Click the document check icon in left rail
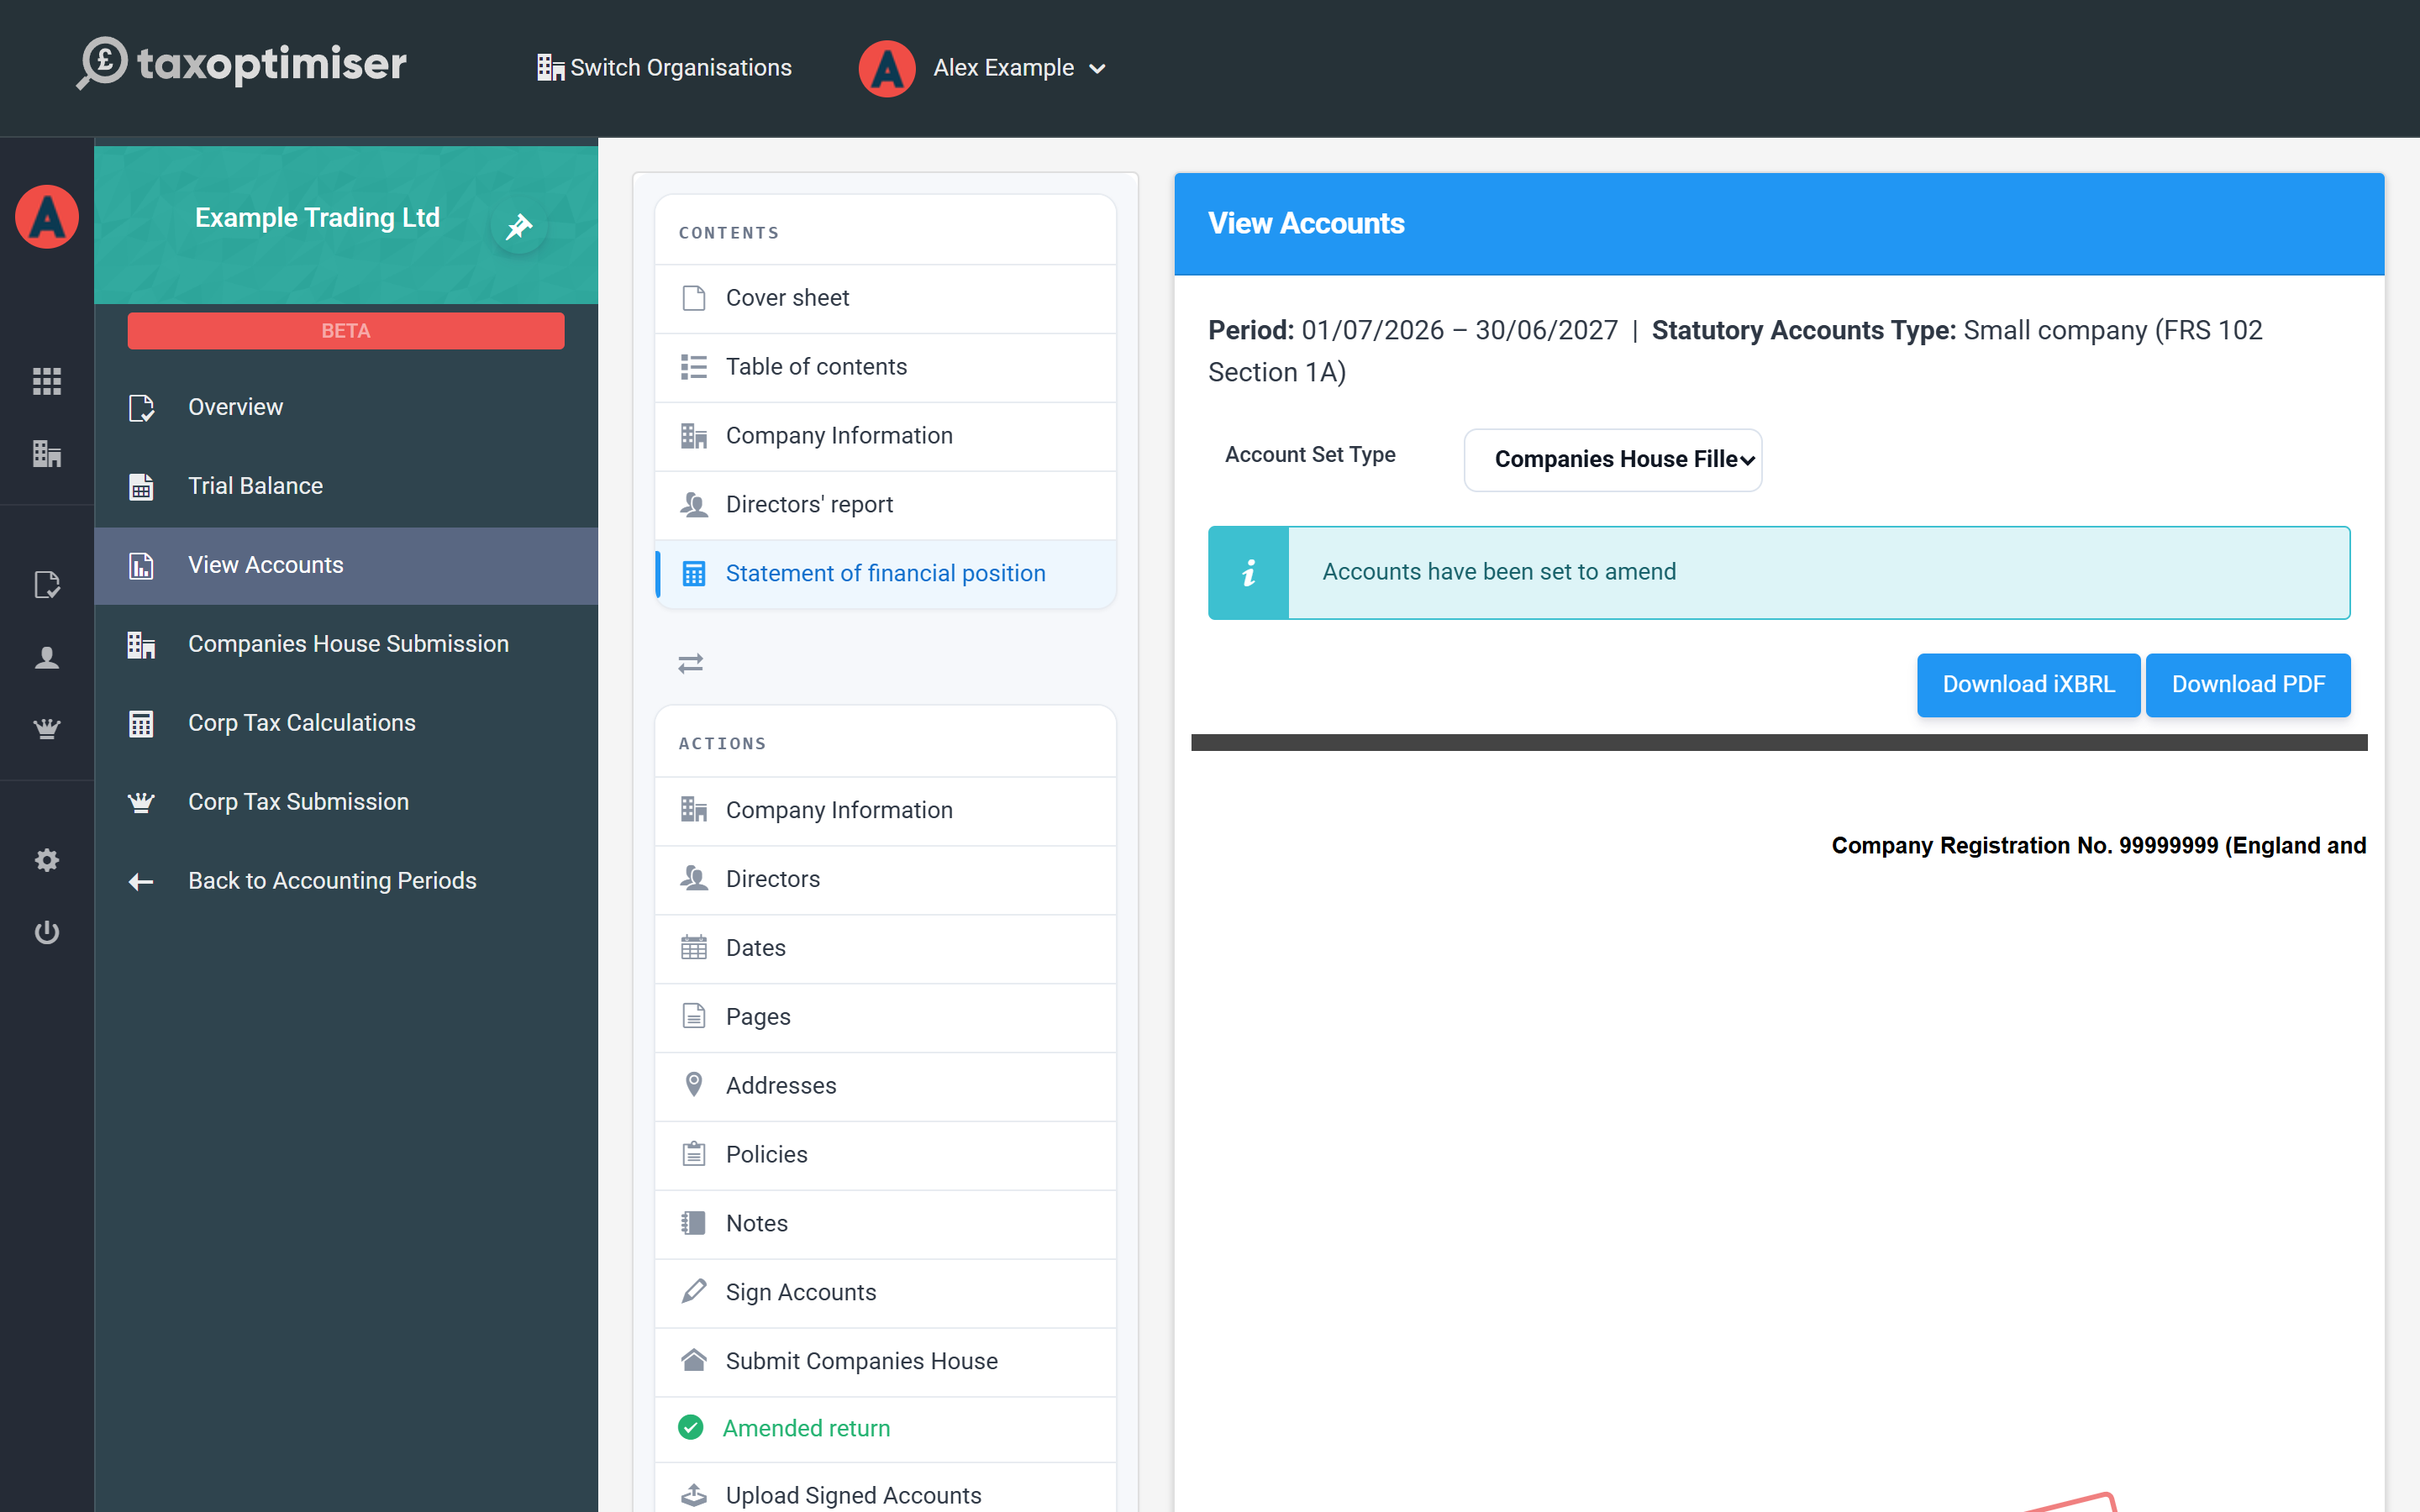 tap(47, 585)
